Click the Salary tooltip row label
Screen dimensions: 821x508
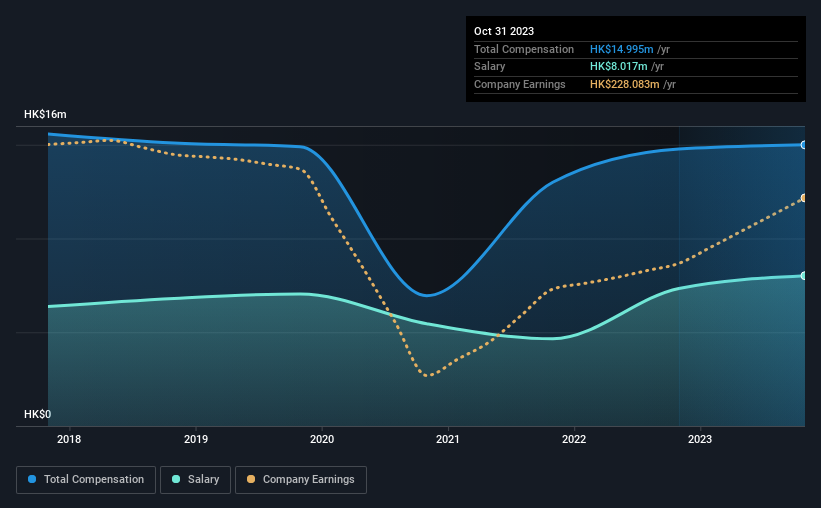490,67
